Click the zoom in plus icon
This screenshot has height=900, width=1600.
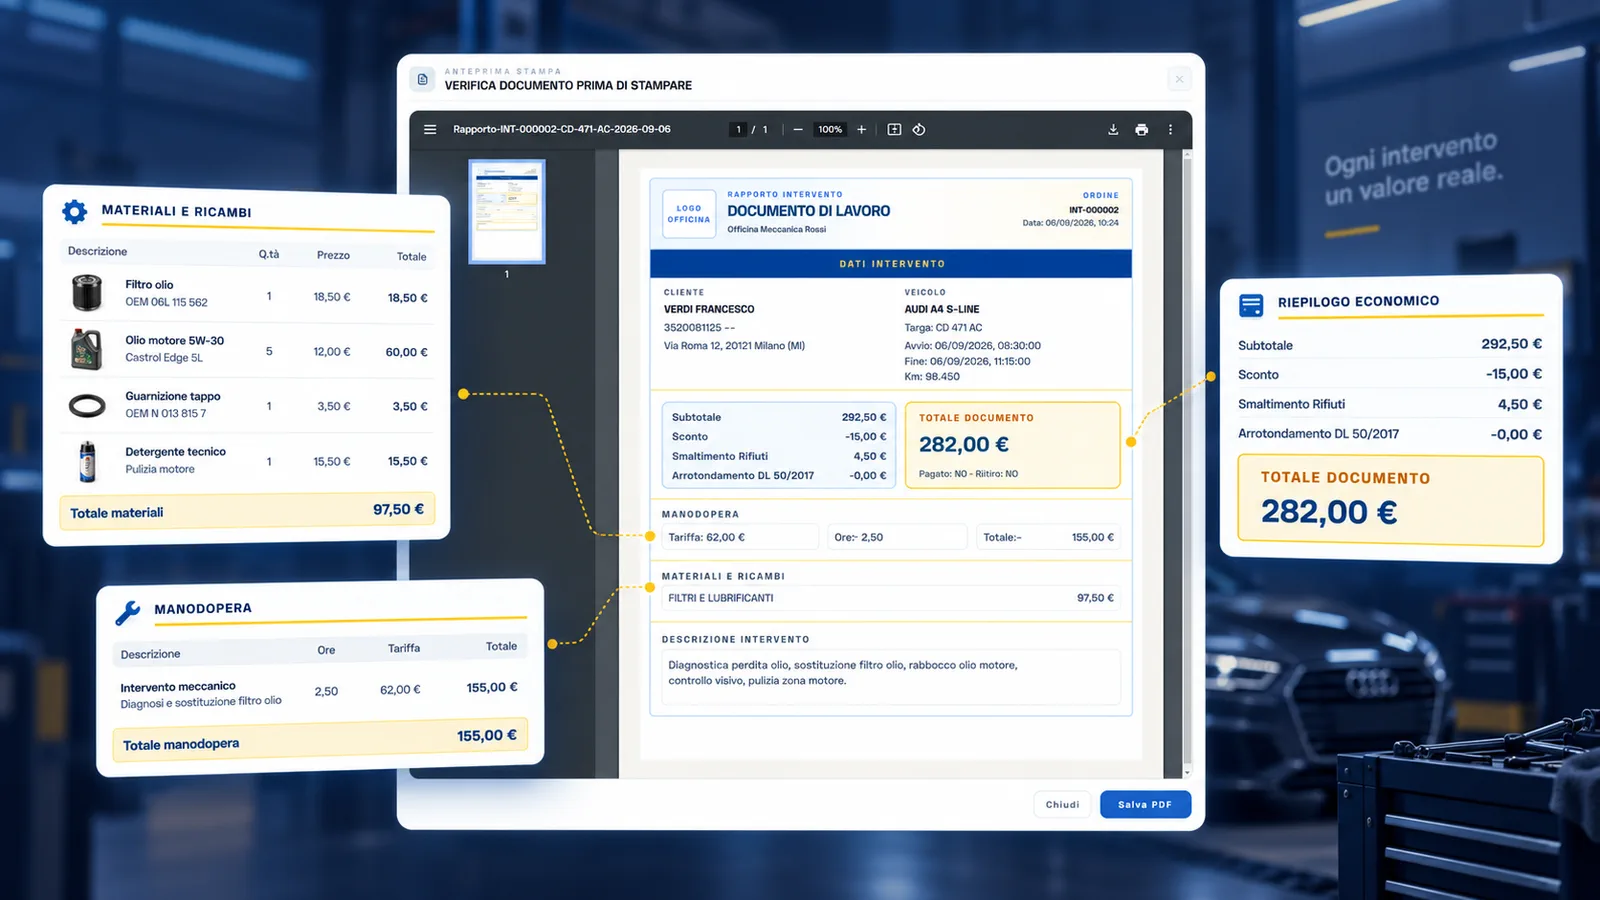tap(861, 129)
